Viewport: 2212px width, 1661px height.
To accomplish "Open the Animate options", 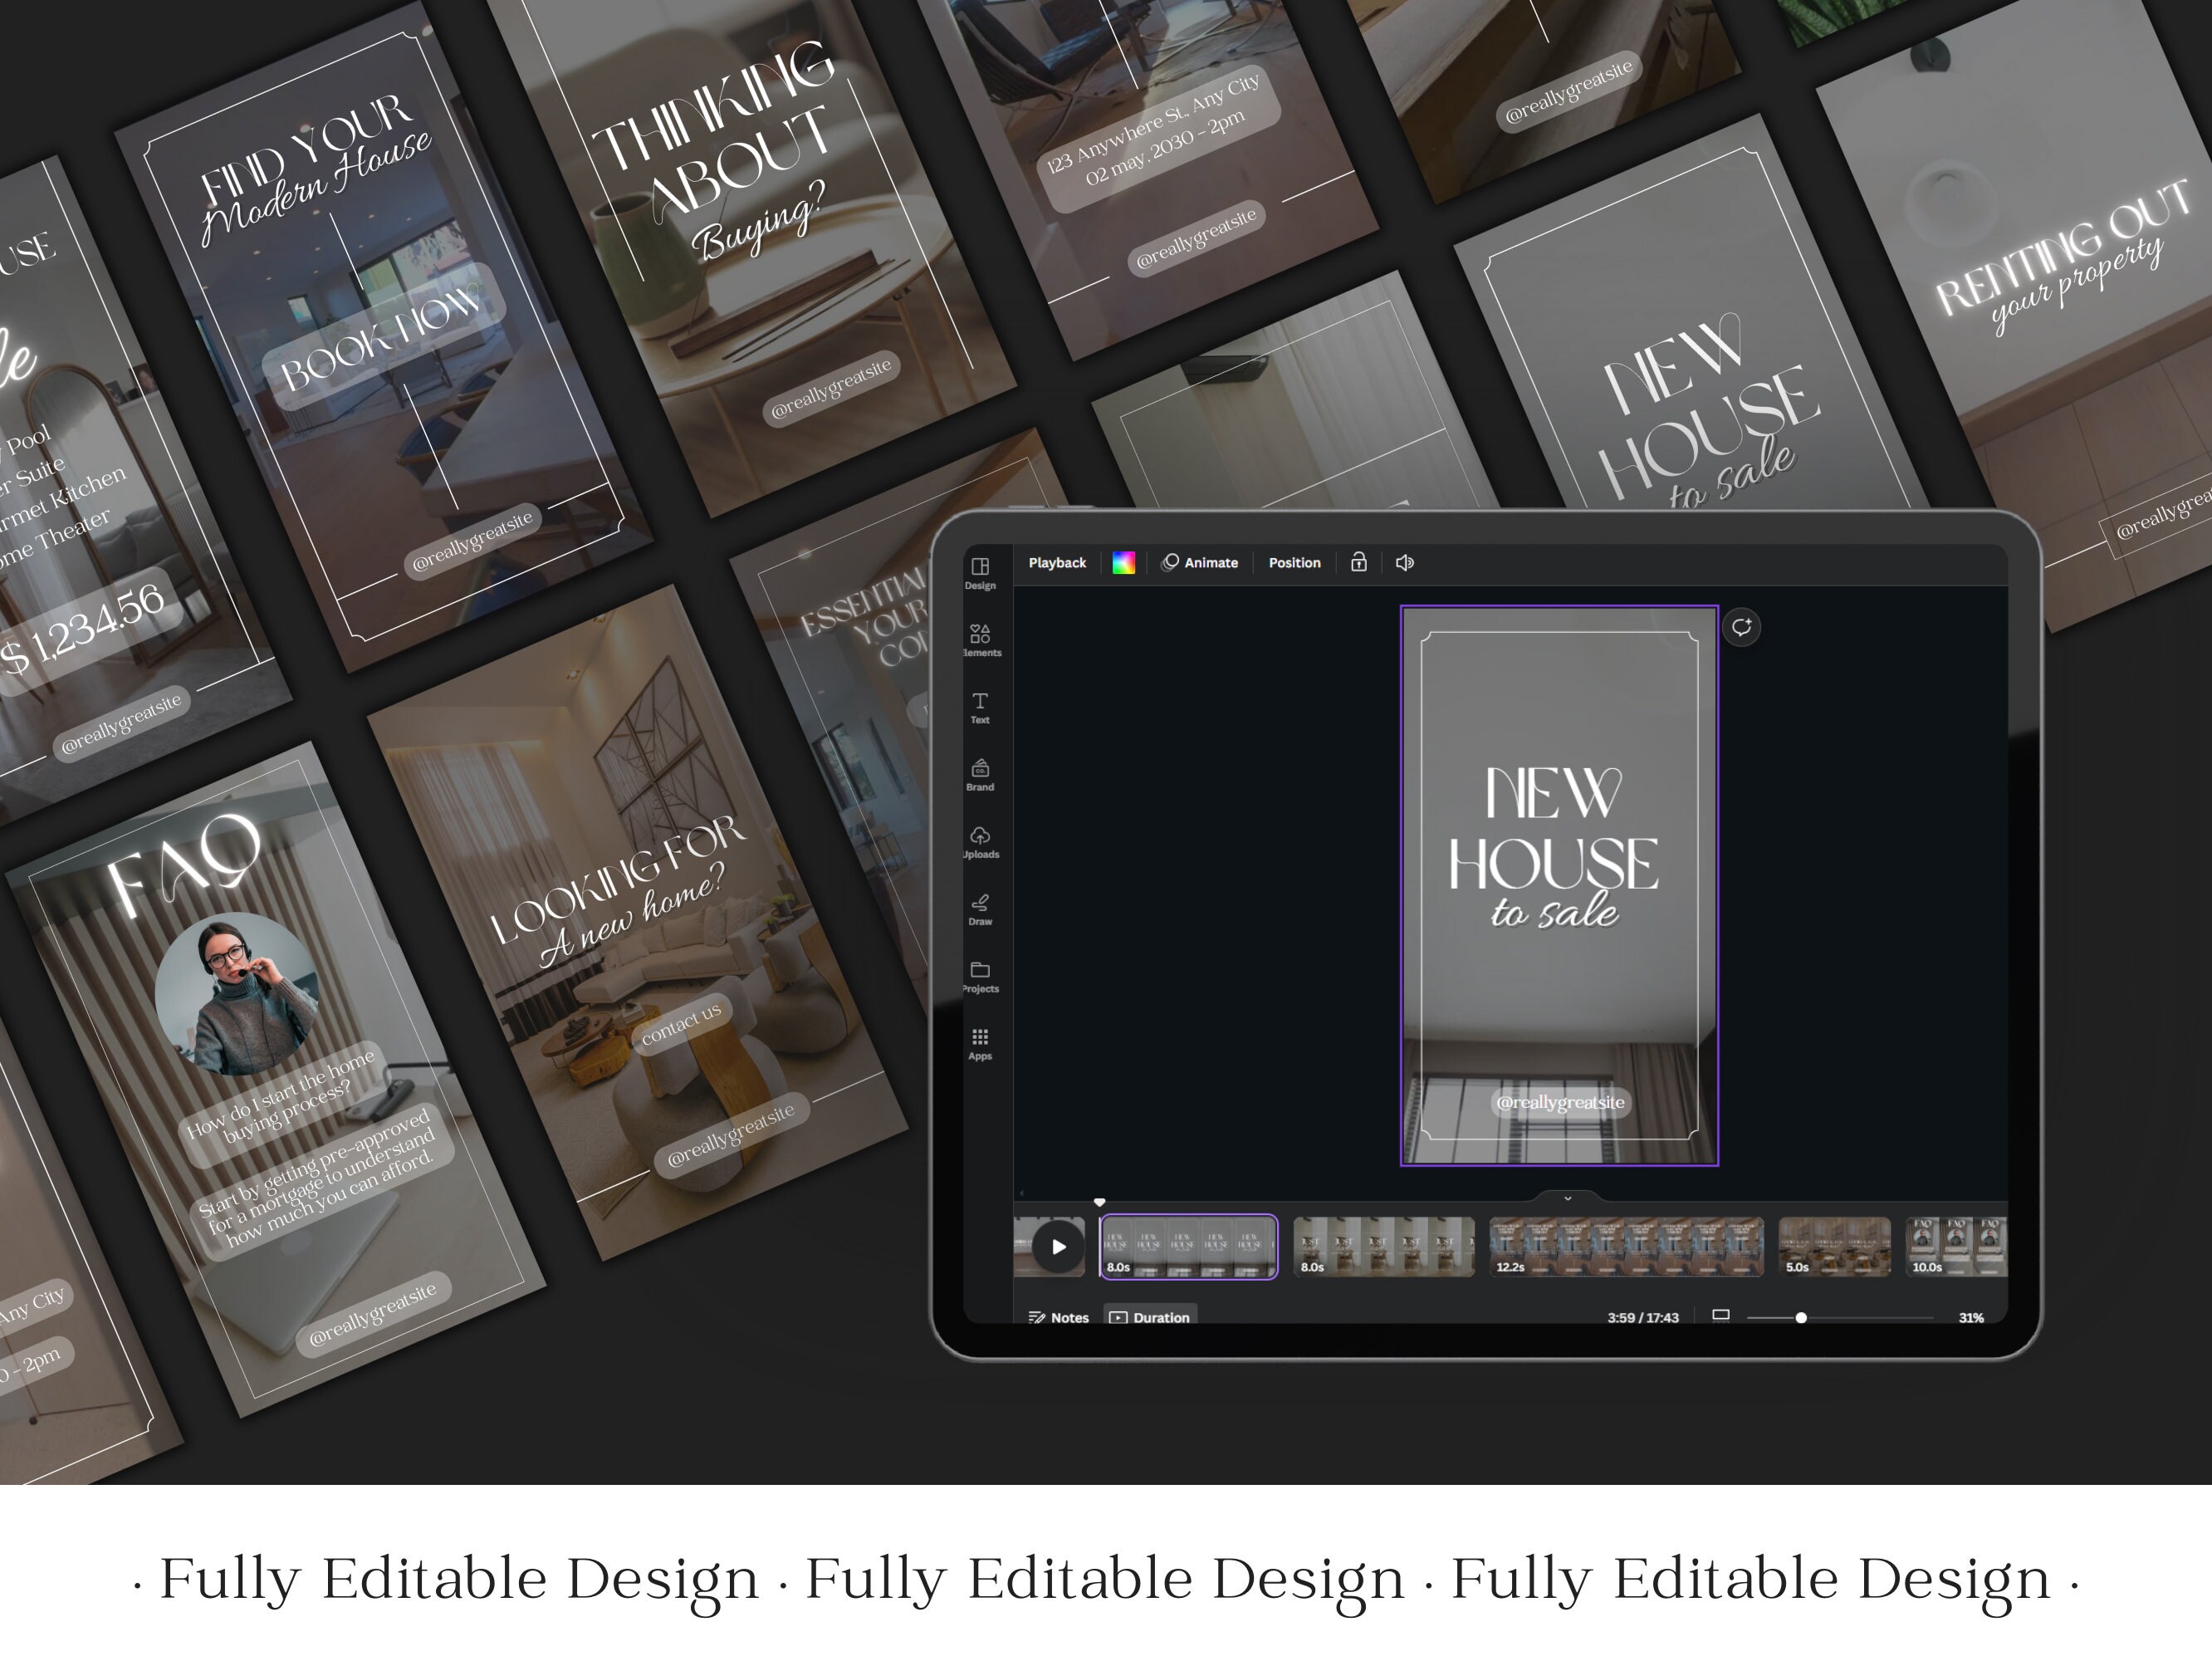I will click(x=1201, y=563).
